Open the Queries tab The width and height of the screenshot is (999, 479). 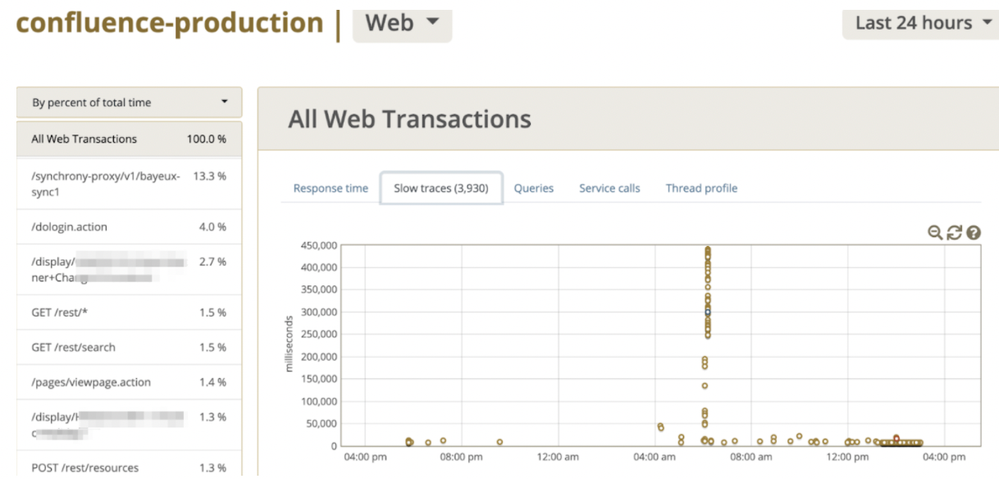point(534,188)
